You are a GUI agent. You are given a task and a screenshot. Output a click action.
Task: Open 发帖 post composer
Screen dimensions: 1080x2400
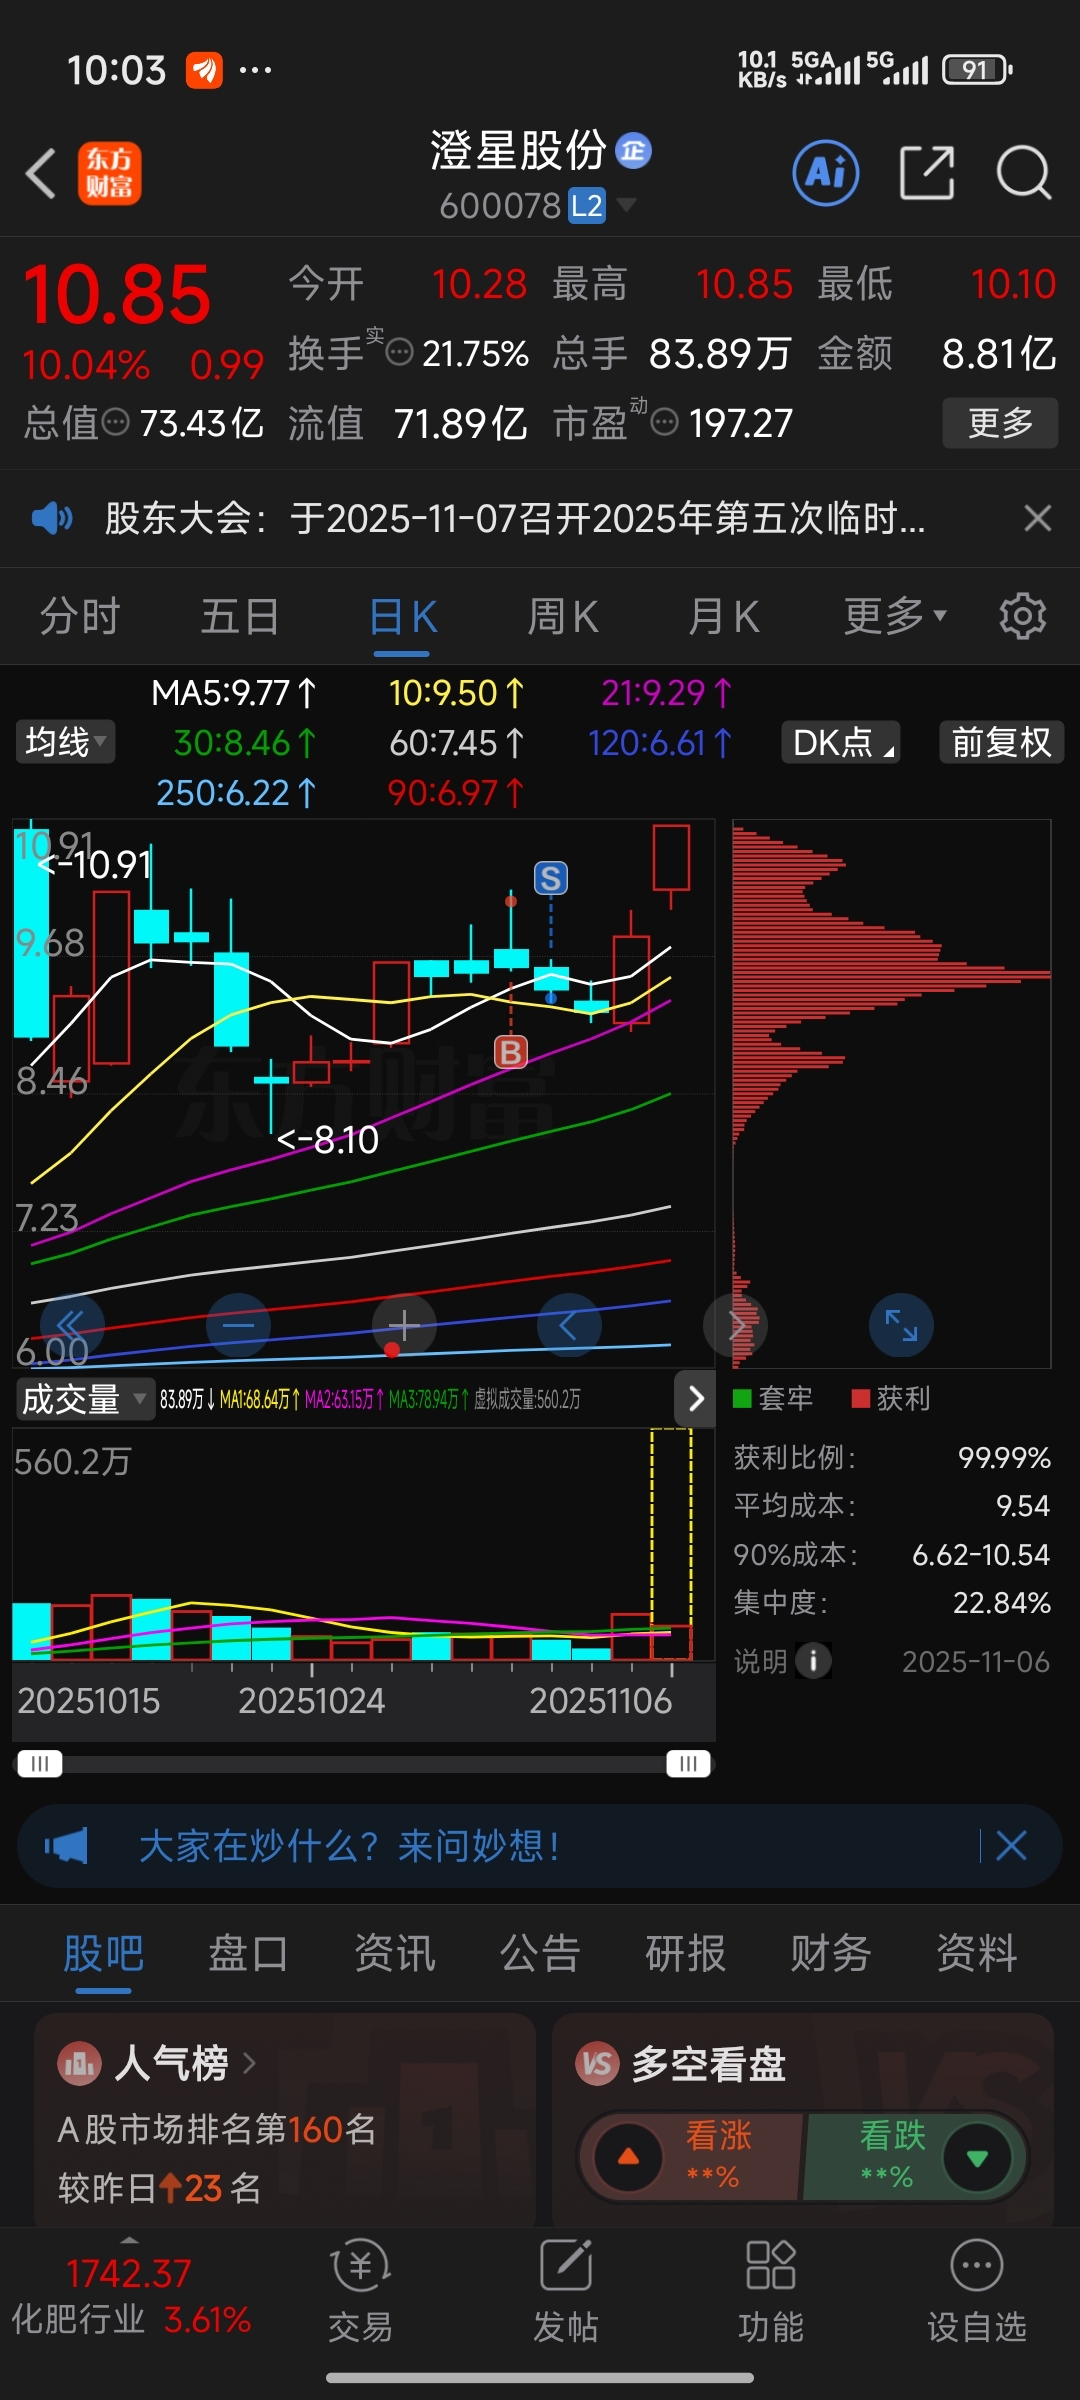pyautogui.click(x=566, y=2292)
